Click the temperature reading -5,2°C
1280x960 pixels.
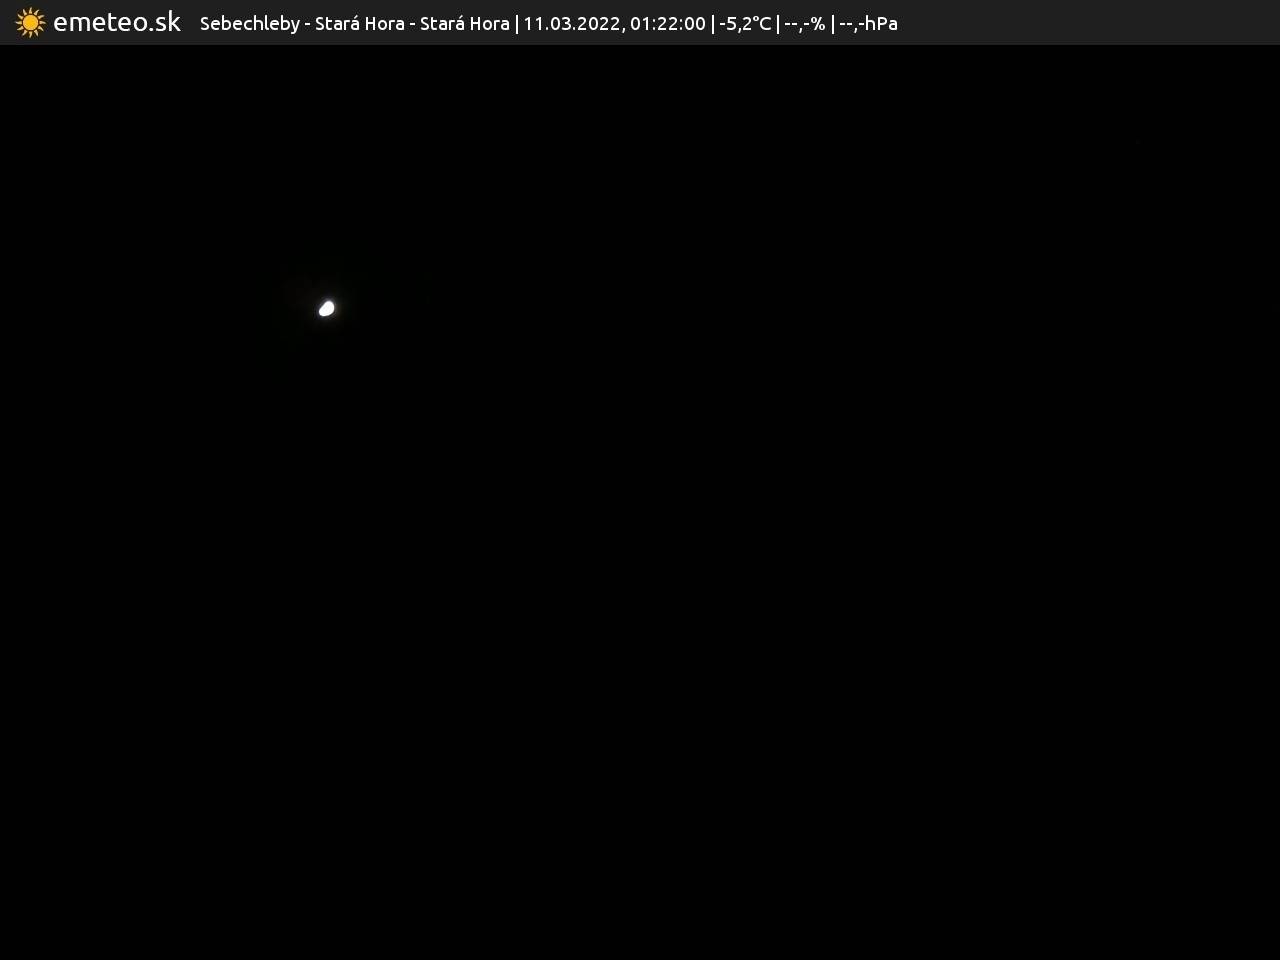745,23
